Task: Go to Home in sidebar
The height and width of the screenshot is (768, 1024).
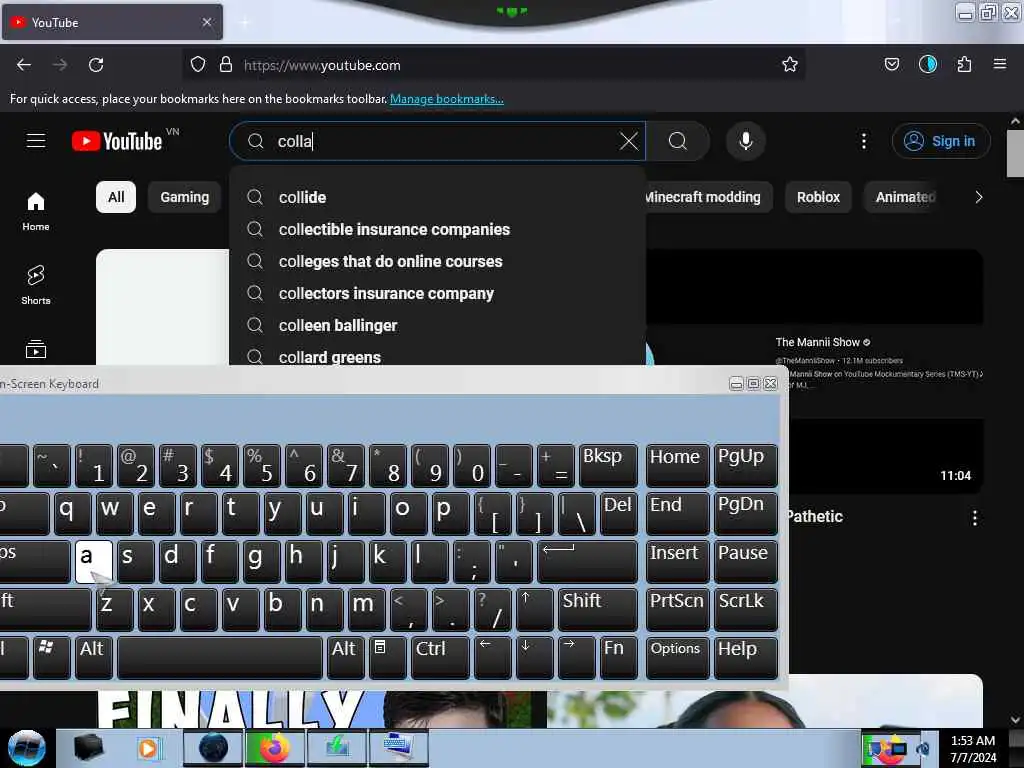Action: click(36, 211)
